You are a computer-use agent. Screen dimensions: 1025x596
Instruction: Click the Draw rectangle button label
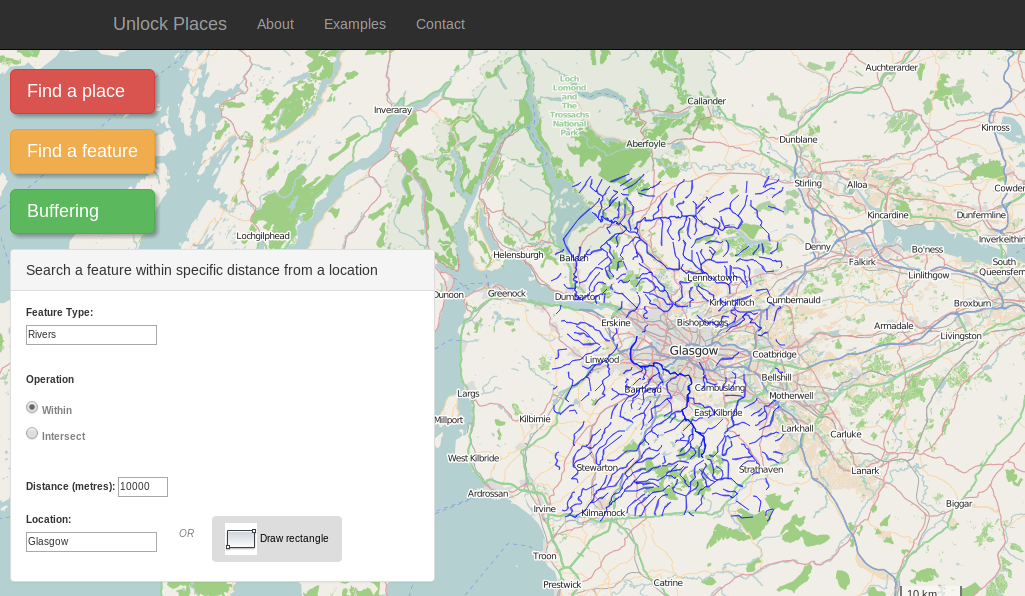pos(294,539)
